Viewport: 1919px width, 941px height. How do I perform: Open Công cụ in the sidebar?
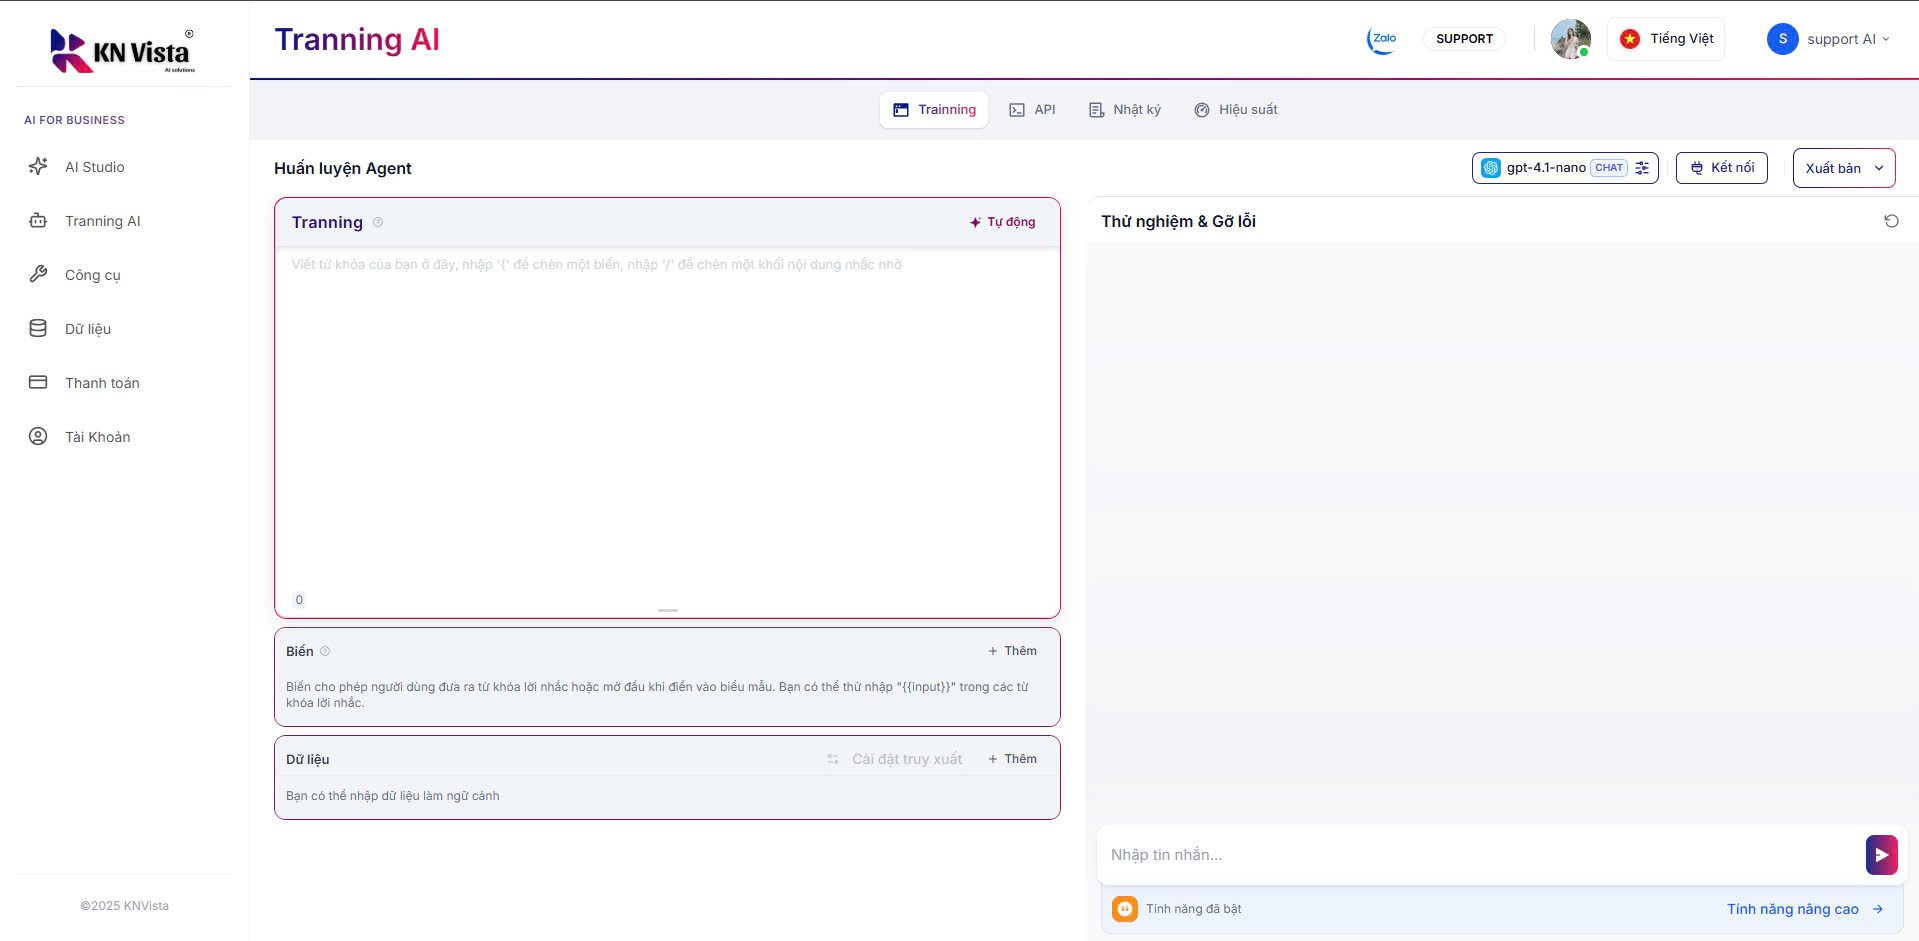[93, 274]
